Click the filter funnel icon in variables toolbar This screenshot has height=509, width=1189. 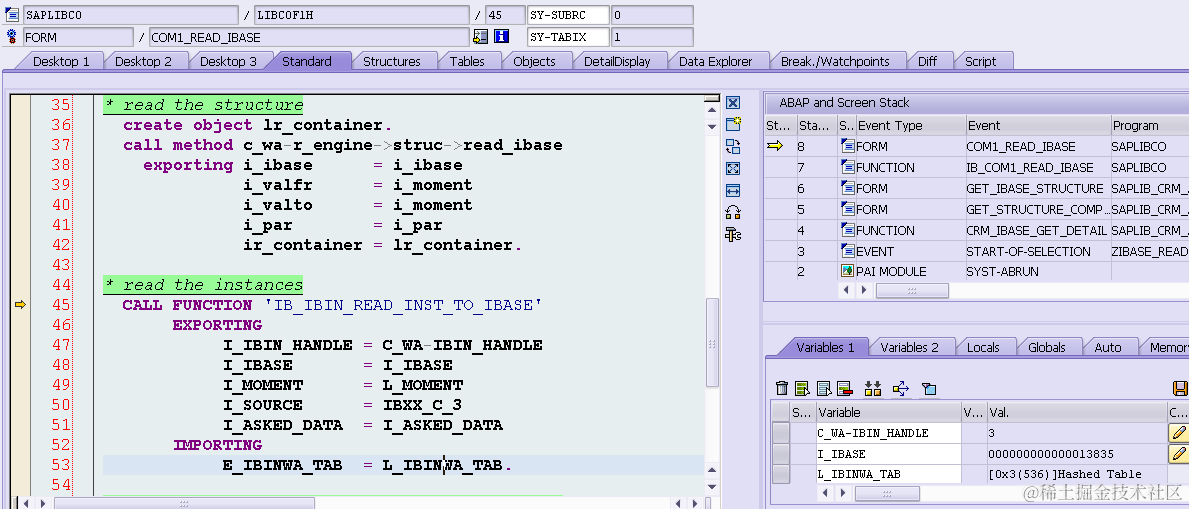(x=929, y=389)
